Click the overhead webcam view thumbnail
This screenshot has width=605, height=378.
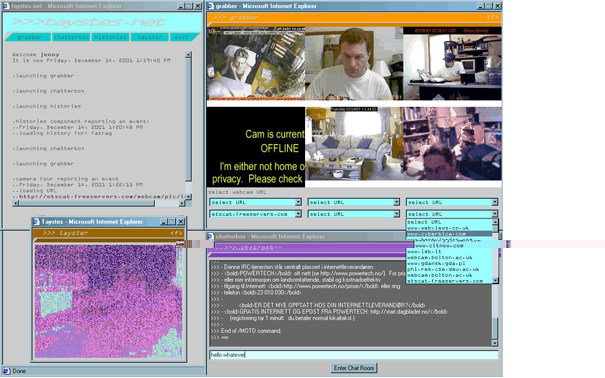pos(256,64)
